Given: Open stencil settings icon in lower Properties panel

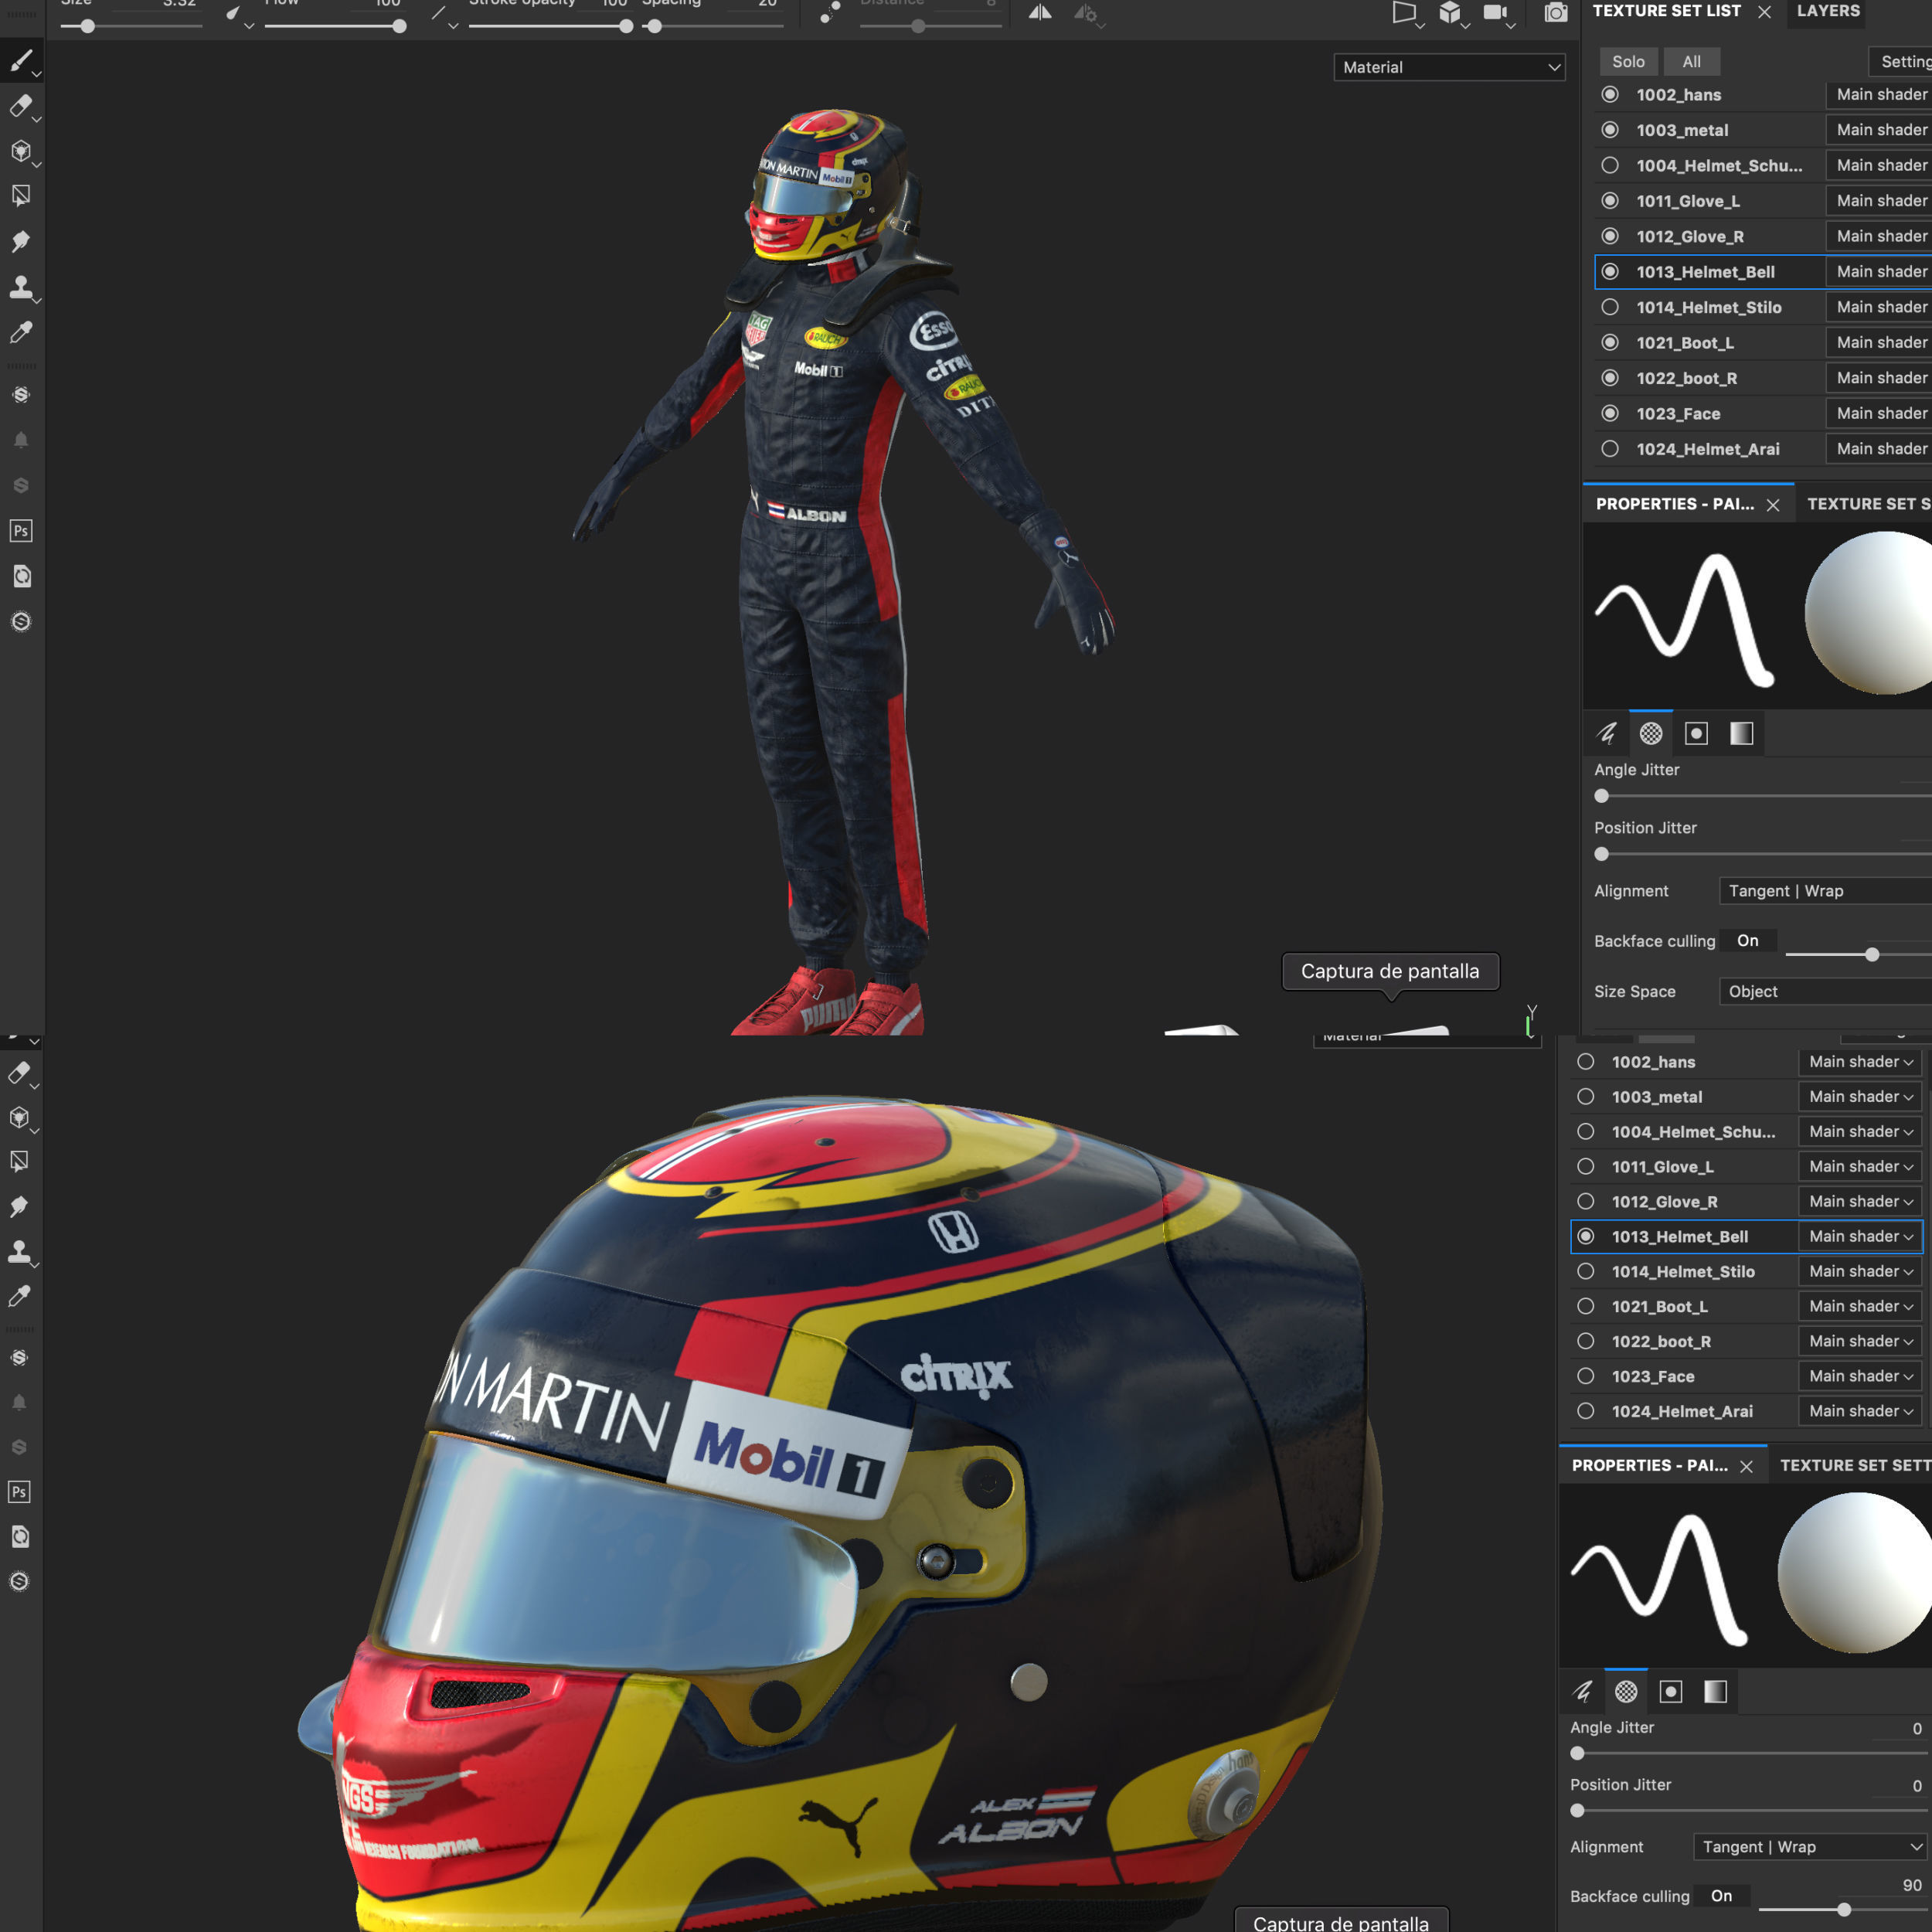Looking at the screenshot, I should (1671, 1691).
